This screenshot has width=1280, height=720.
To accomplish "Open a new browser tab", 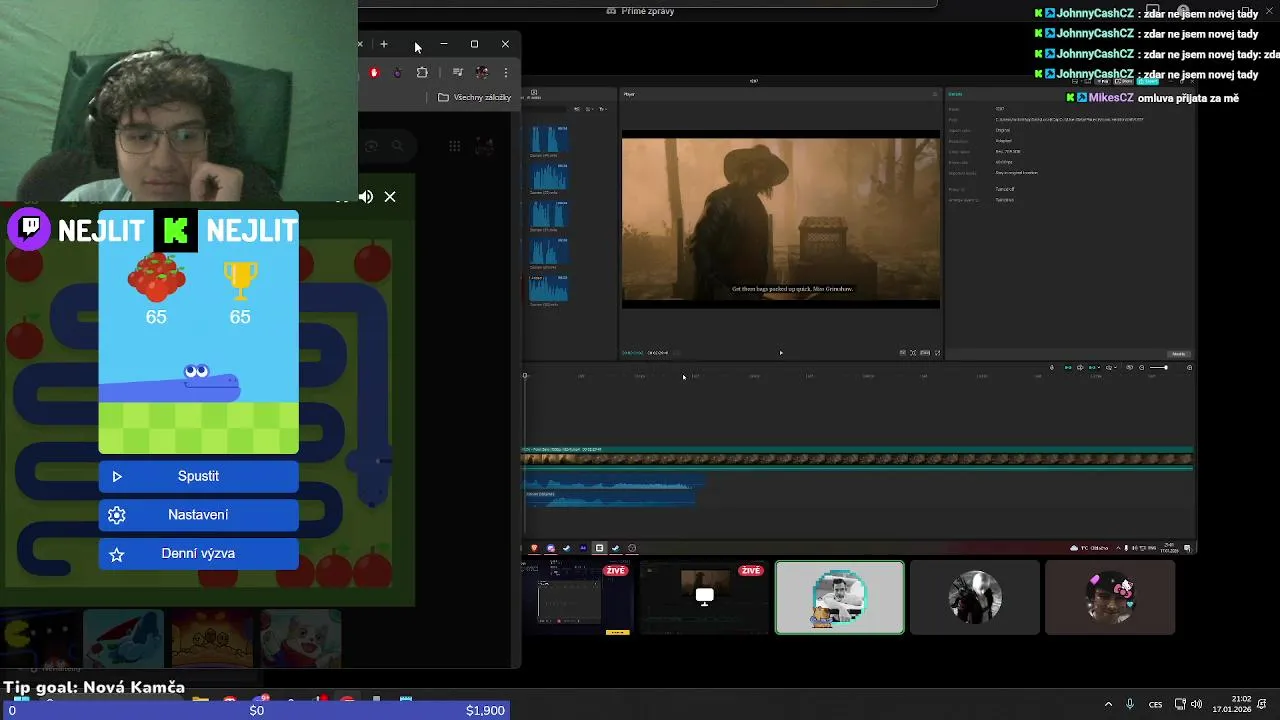I will tap(384, 44).
